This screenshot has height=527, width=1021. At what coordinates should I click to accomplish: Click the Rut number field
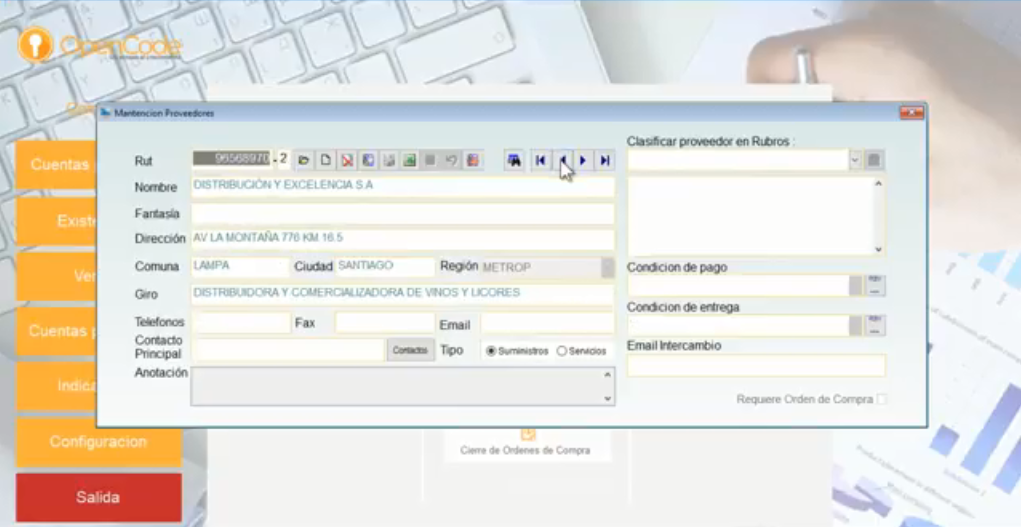coord(232,158)
